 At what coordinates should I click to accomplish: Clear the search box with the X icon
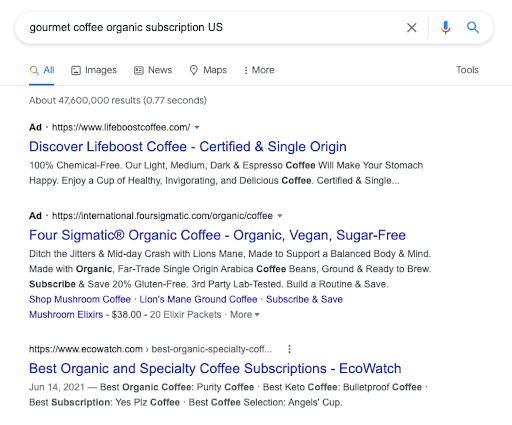coord(412,28)
